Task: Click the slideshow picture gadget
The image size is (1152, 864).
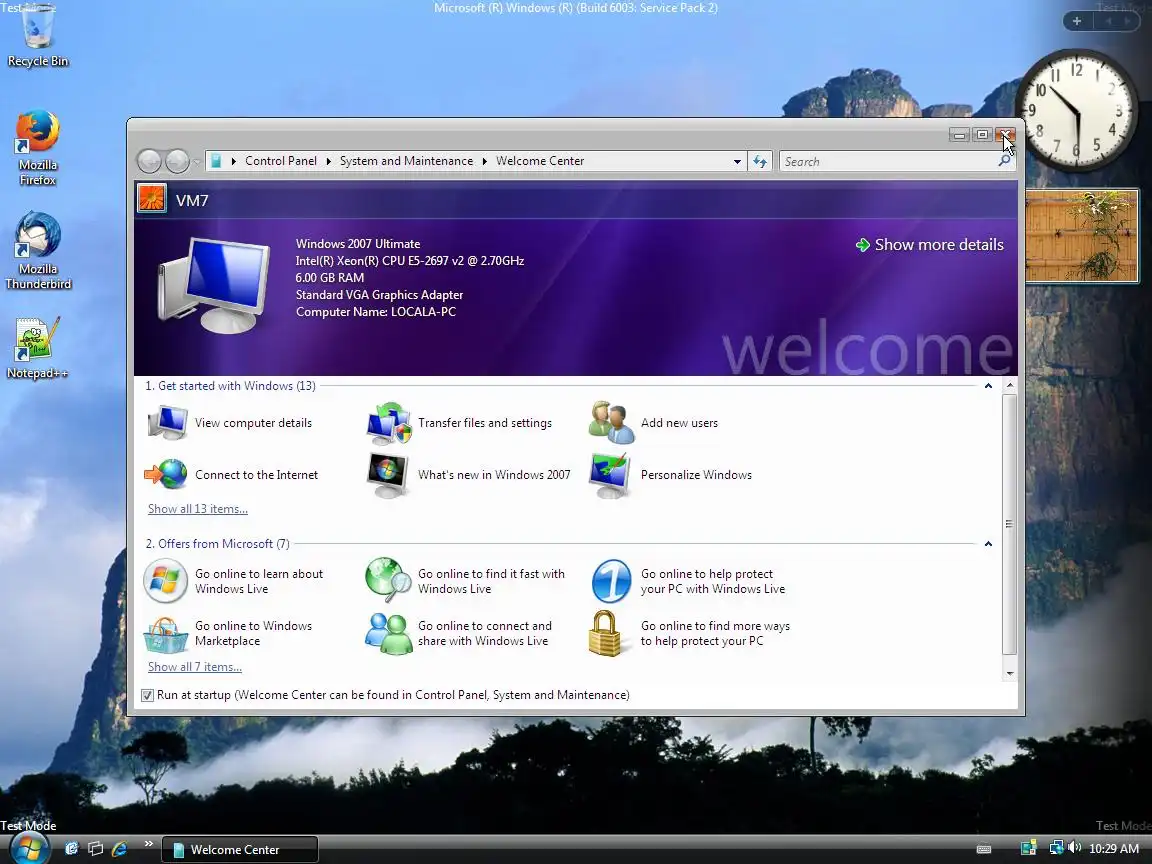Action: point(1081,236)
